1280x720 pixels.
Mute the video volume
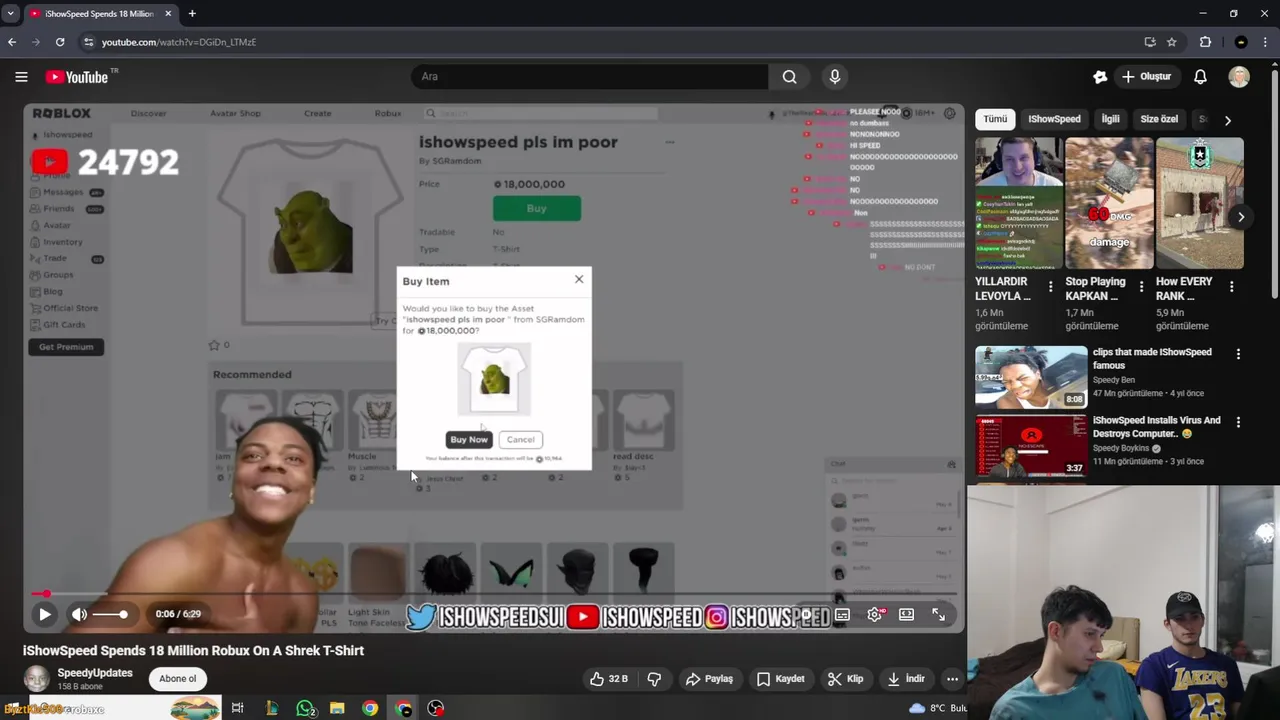pyautogui.click(x=80, y=614)
